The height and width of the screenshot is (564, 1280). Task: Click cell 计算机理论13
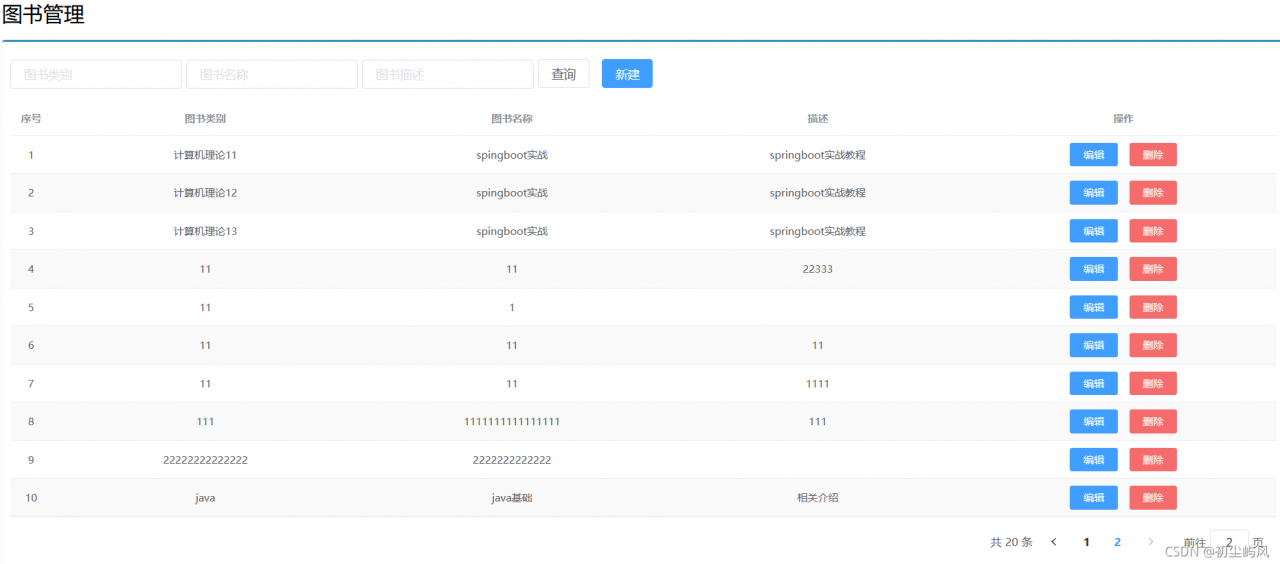coord(205,231)
